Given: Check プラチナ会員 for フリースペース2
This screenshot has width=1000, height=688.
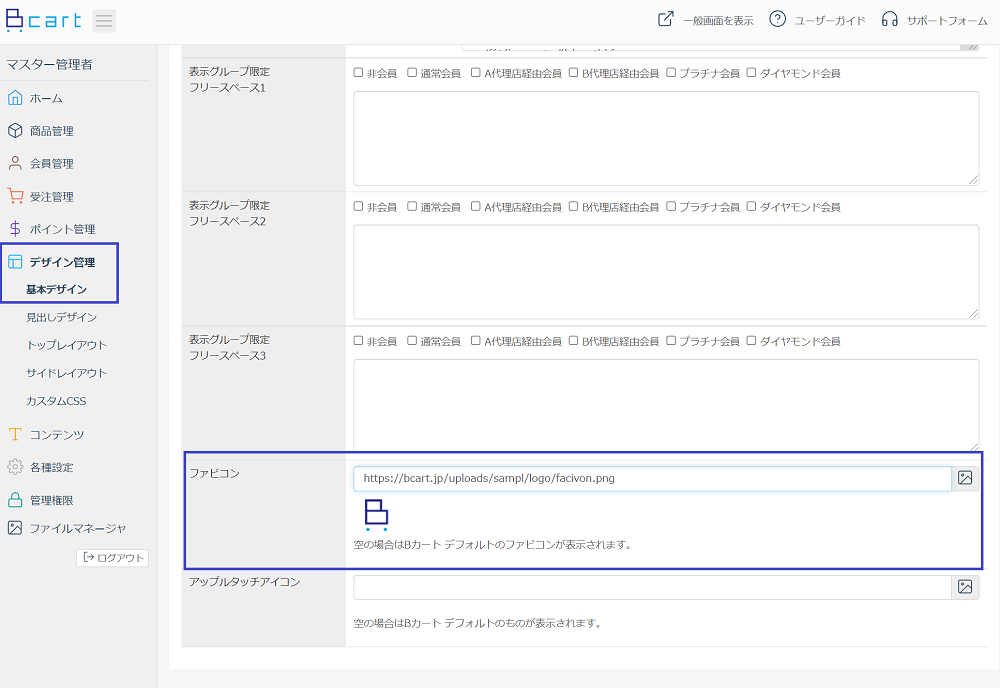Looking at the screenshot, I should tap(671, 207).
